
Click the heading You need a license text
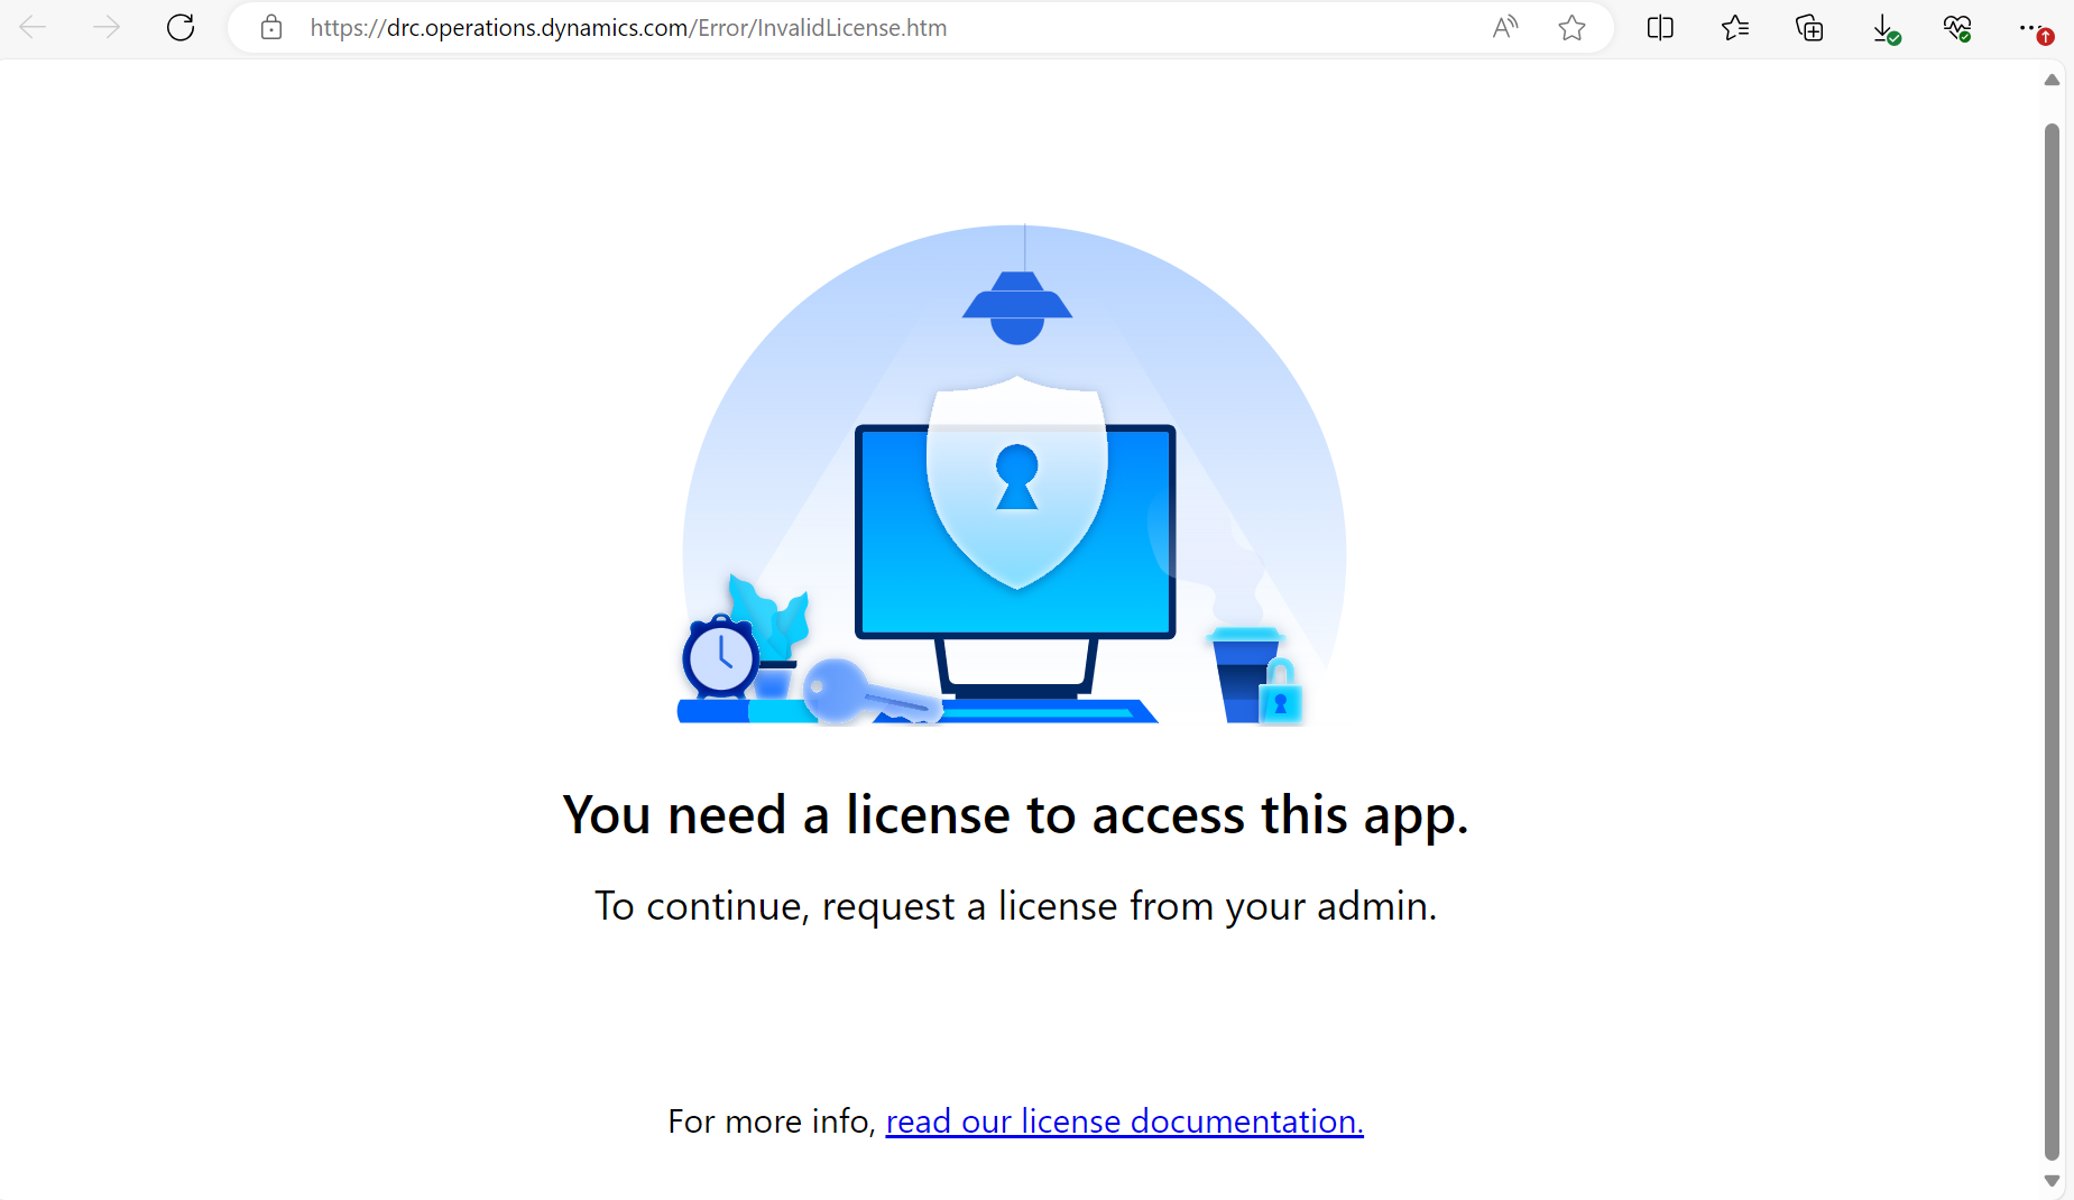1015,814
